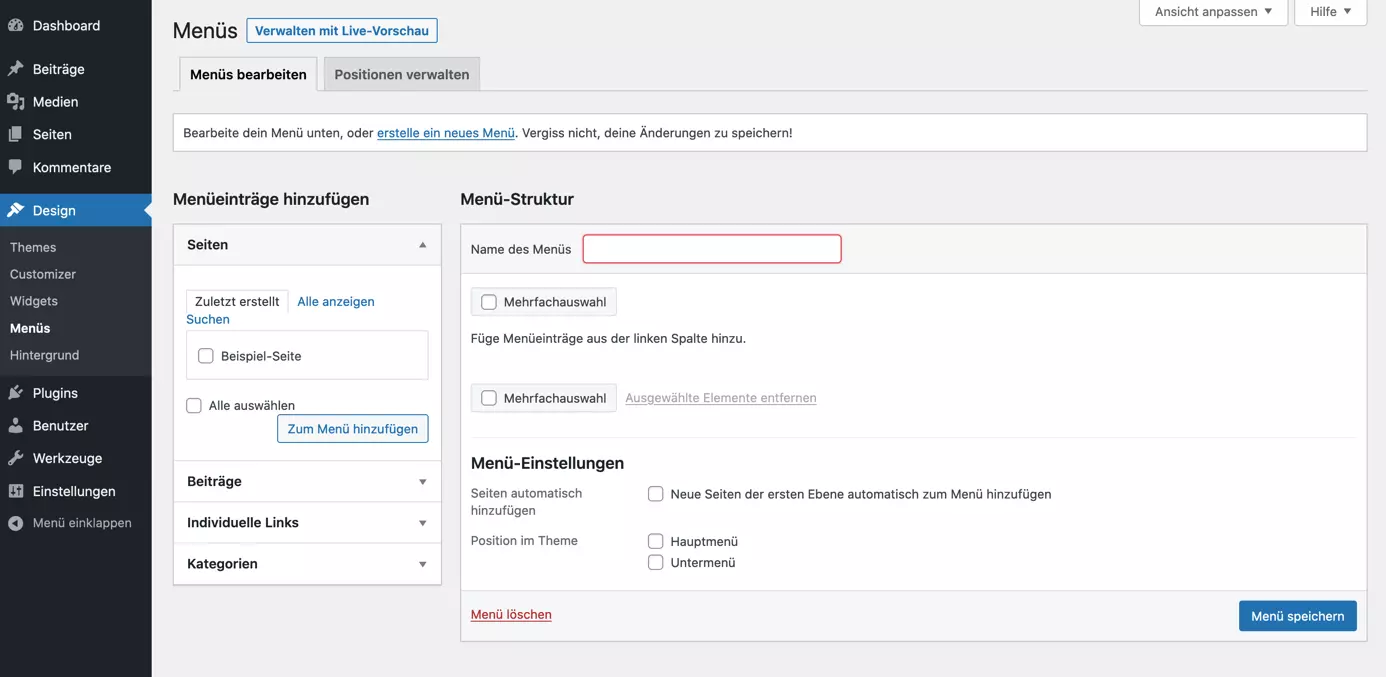Open Themes in Design submenu
1386x677 pixels.
click(33, 247)
